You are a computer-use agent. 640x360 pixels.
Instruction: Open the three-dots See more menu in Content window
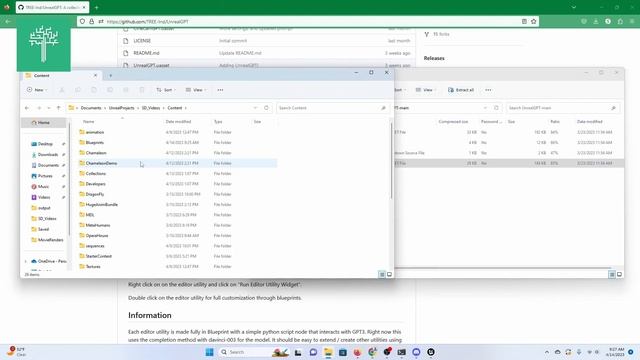click(220, 90)
